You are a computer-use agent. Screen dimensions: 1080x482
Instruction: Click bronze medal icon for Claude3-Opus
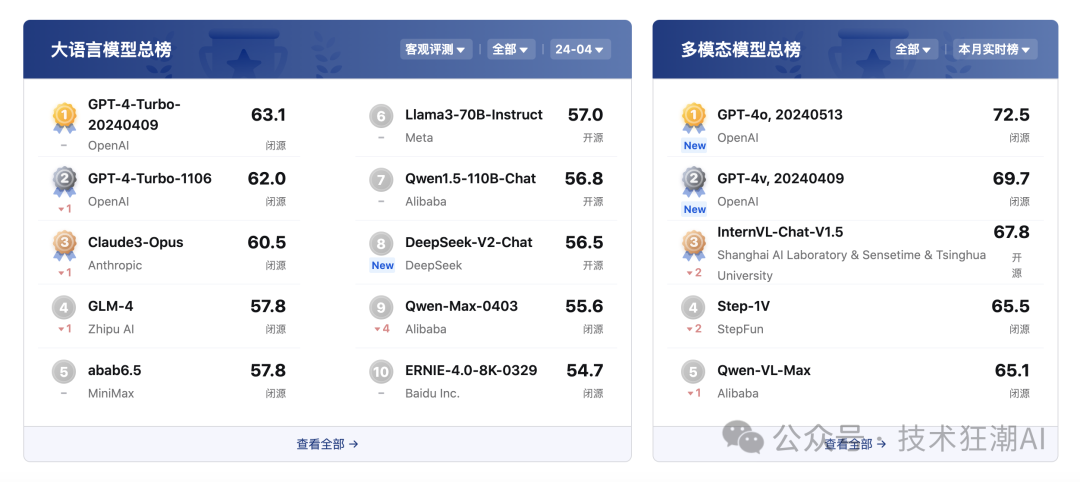click(64, 246)
